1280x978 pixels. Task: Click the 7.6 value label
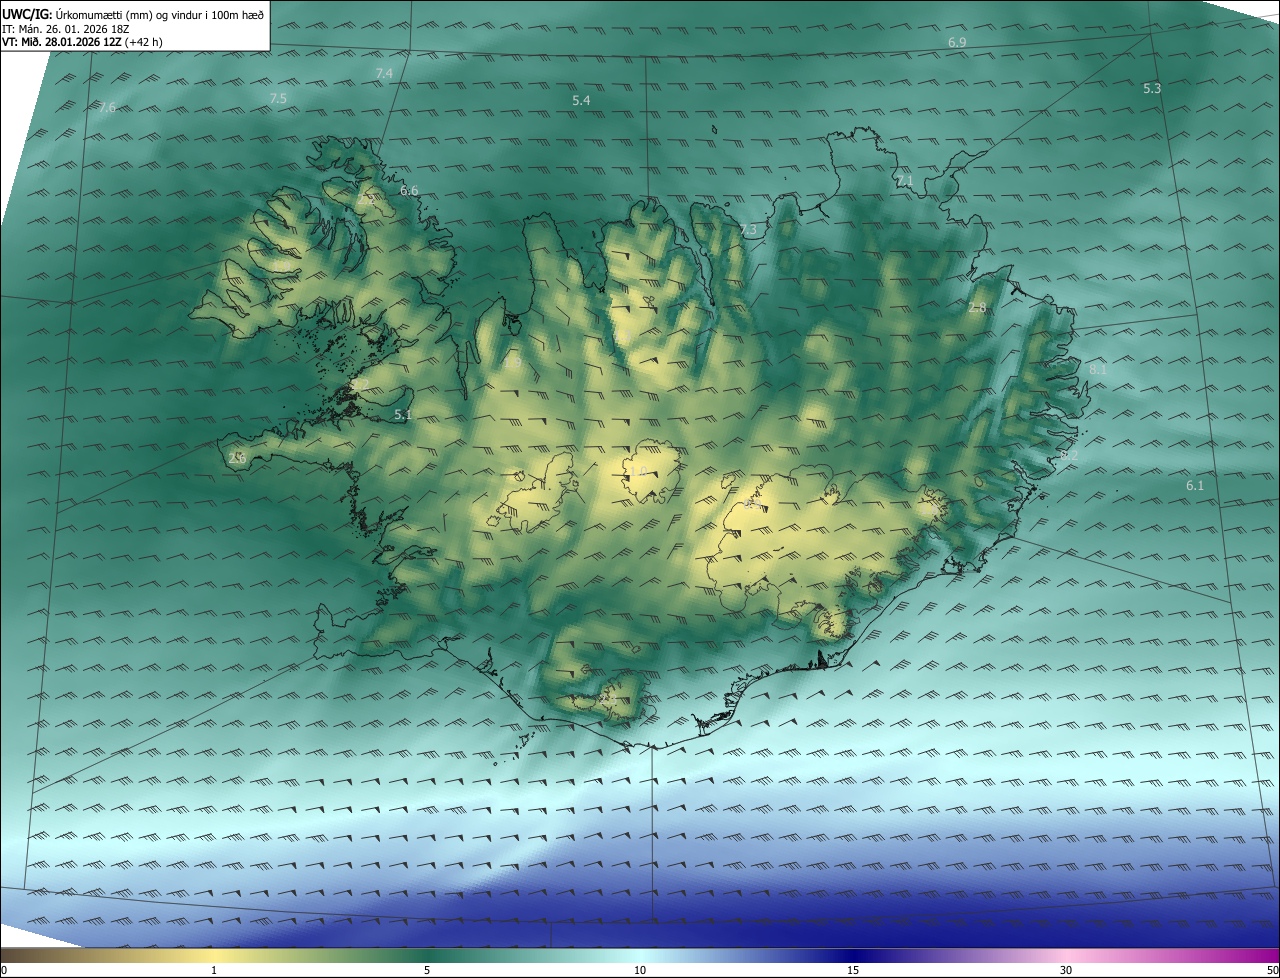[x=107, y=107]
